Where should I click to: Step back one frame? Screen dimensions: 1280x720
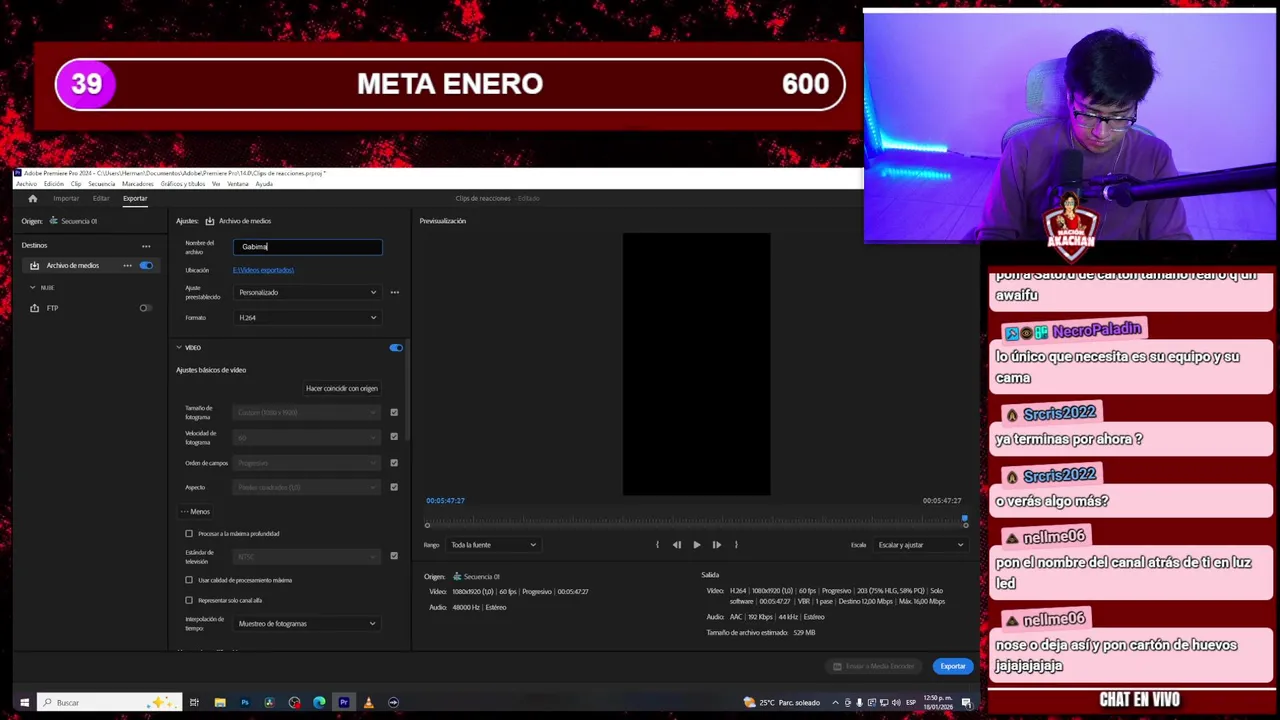coord(677,545)
